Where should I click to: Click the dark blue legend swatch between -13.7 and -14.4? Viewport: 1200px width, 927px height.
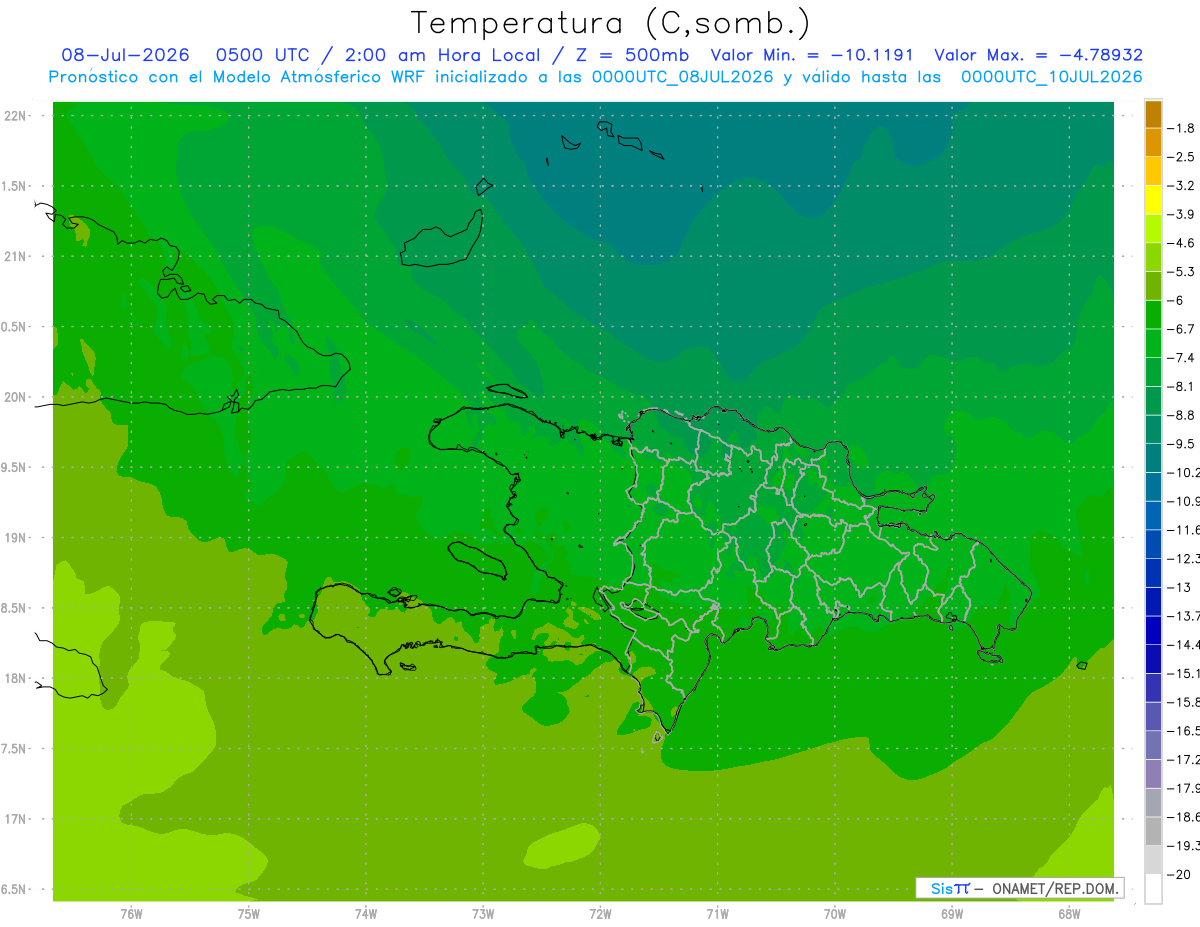coord(1153,630)
